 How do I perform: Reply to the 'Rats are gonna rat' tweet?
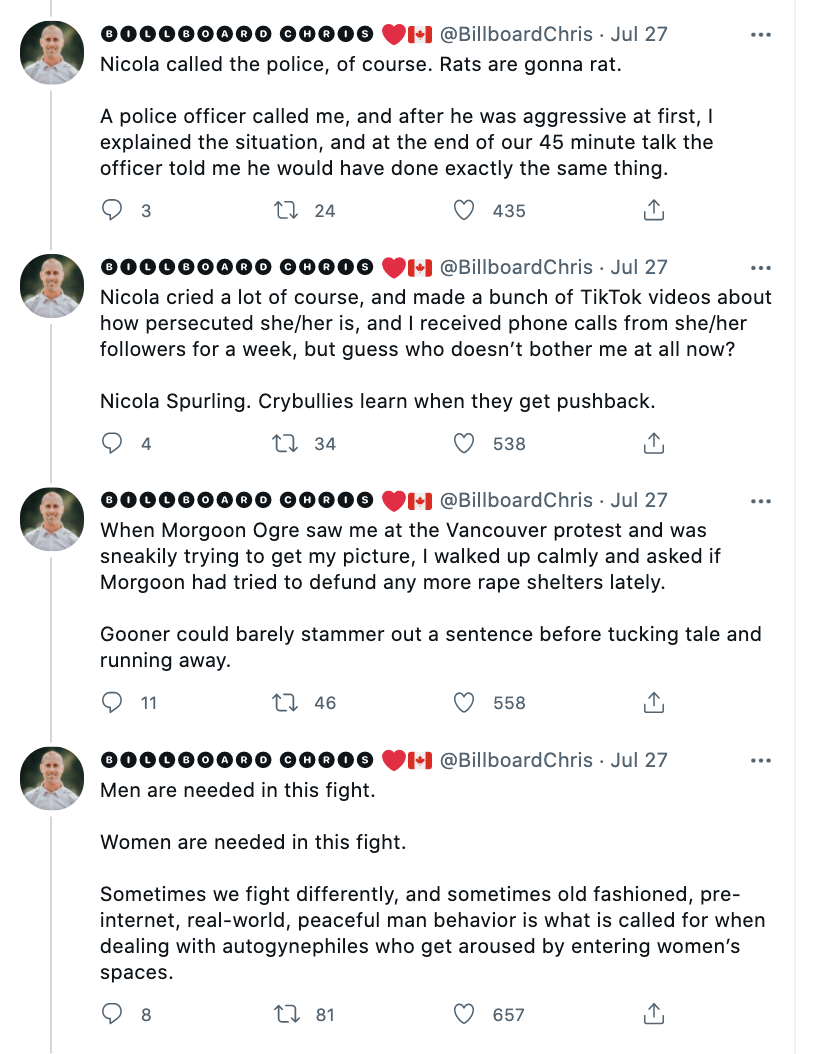pyautogui.click(x=112, y=210)
